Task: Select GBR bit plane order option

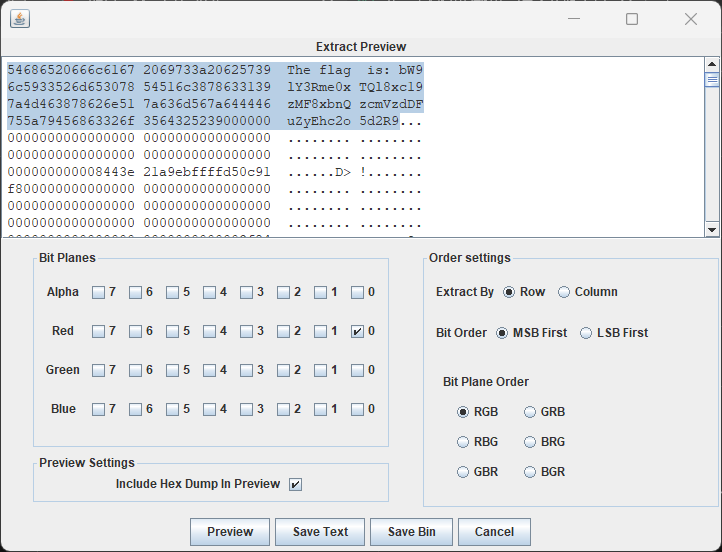Action: tap(463, 472)
